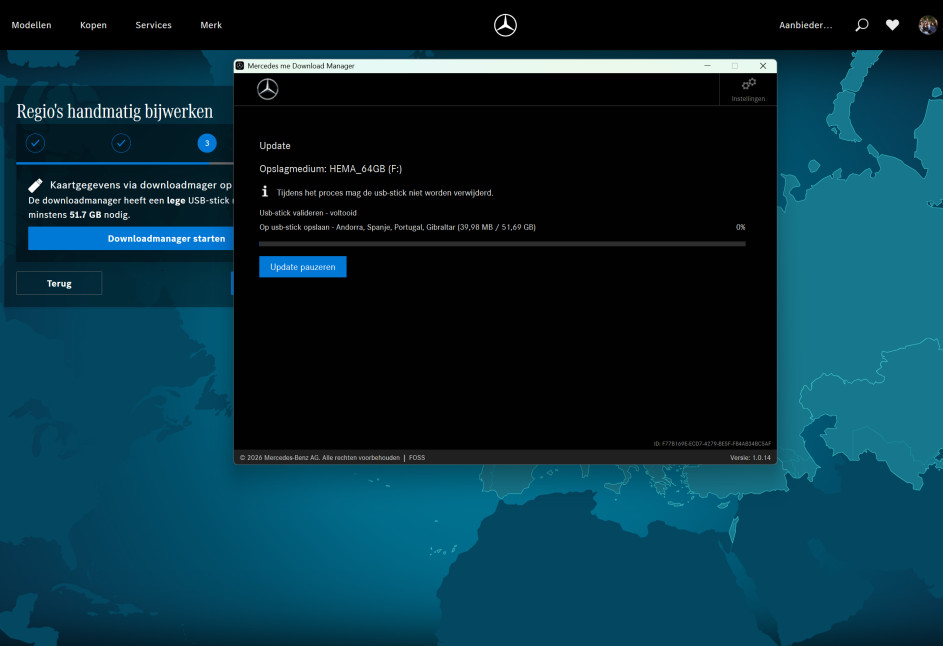Open the user profile avatar
Screen dimensions: 943x646
pos(927,25)
